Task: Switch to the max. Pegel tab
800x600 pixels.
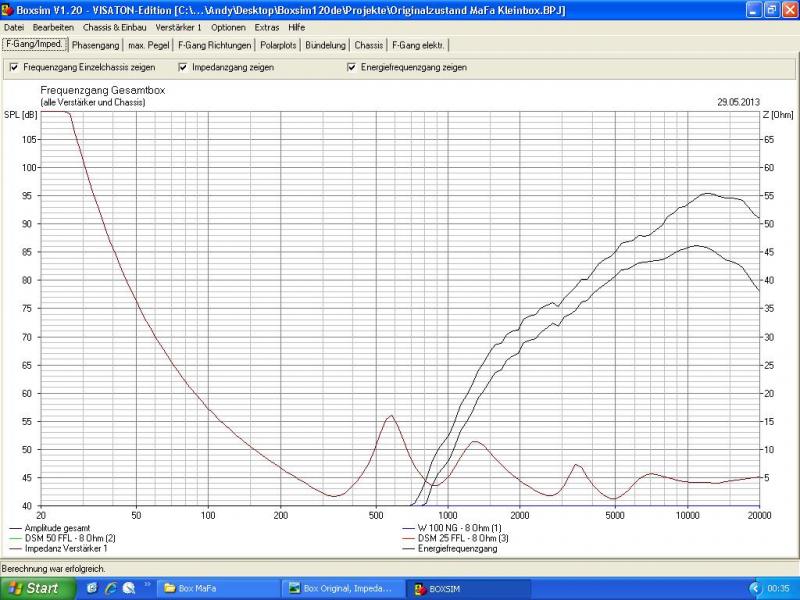Action: click(x=148, y=45)
